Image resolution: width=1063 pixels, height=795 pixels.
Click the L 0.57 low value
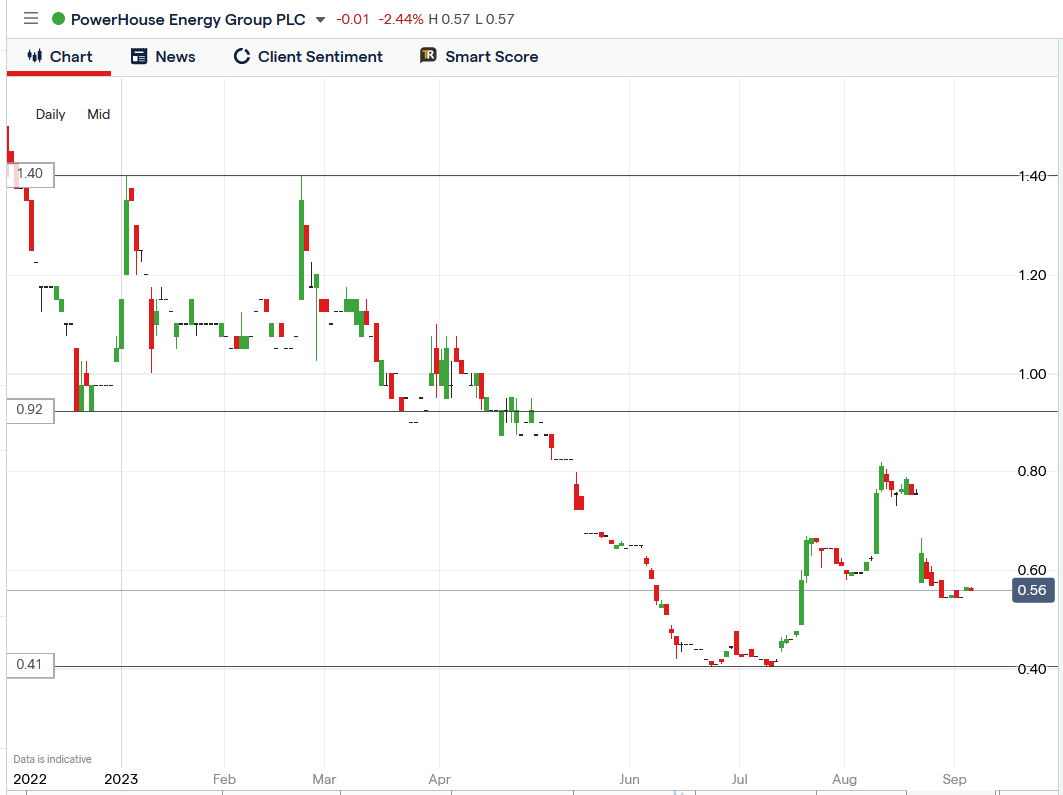(494, 20)
